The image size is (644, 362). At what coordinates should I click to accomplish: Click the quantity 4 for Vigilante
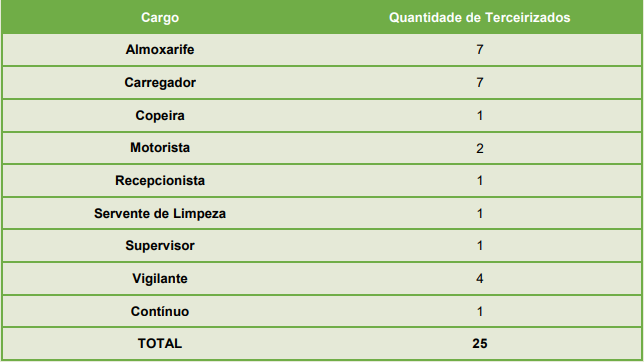[479, 279]
